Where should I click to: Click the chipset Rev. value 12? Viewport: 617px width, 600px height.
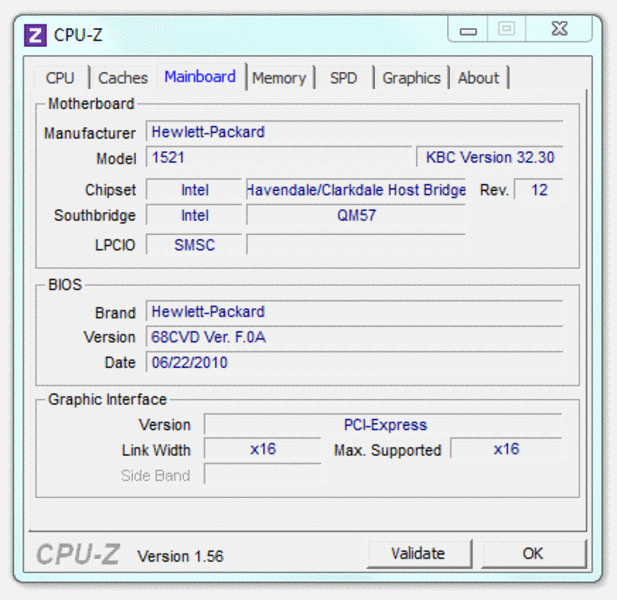[x=539, y=190]
